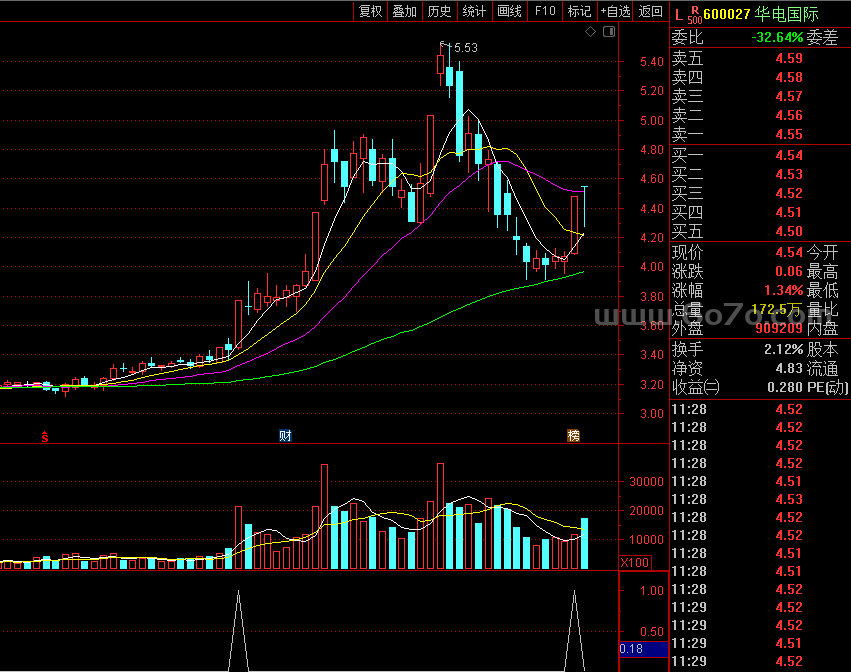Open the 财 financial marker
Image resolution: width=851 pixels, height=672 pixels.
(x=285, y=436)
